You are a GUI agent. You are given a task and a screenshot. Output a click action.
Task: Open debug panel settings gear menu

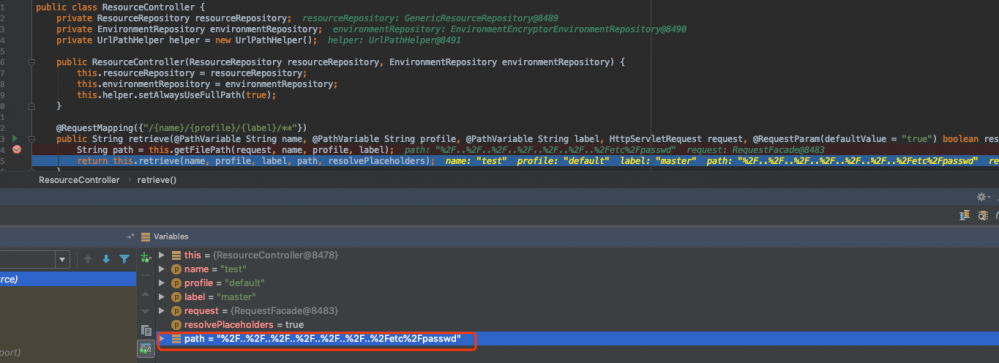(x=982, y=197)
